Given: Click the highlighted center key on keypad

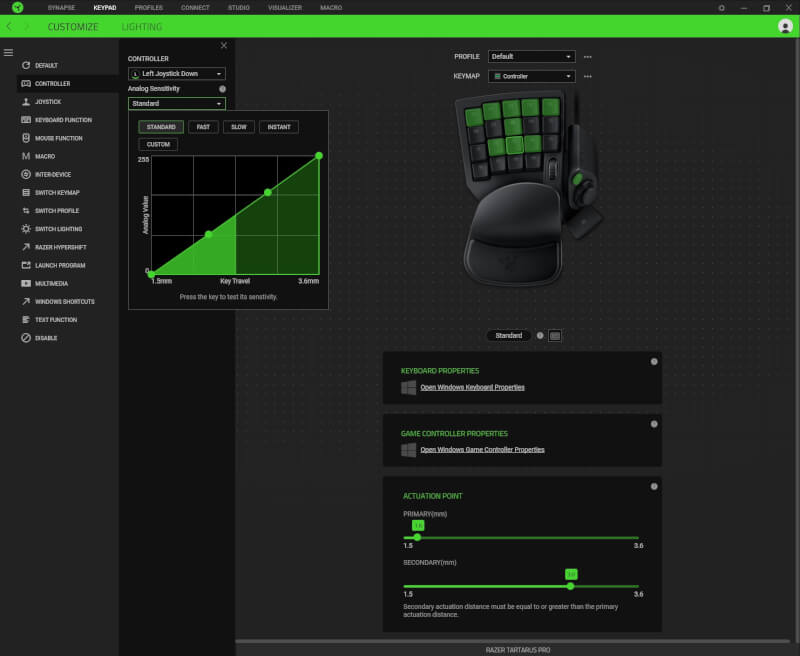Looking at the screenshot, I should click(x=514, y=145).
